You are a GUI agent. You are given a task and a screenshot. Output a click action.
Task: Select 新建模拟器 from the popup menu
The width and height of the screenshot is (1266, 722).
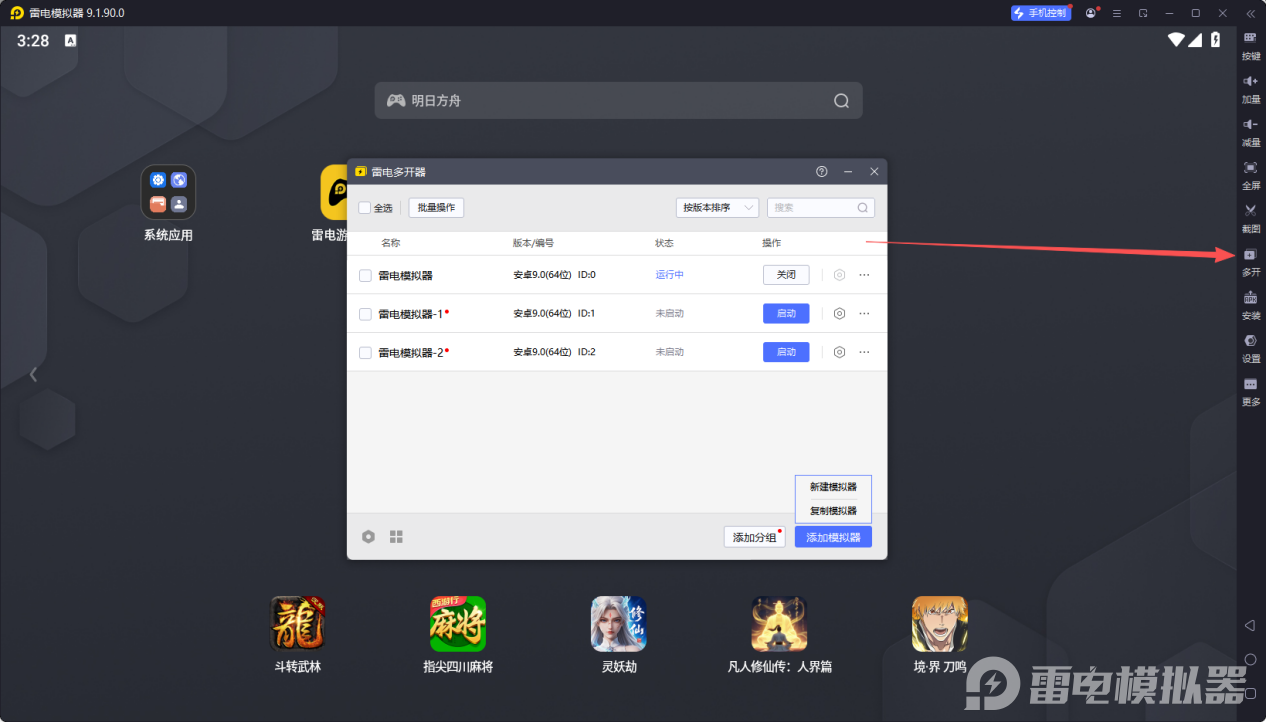pyautogui.click(x=833, y=487)
